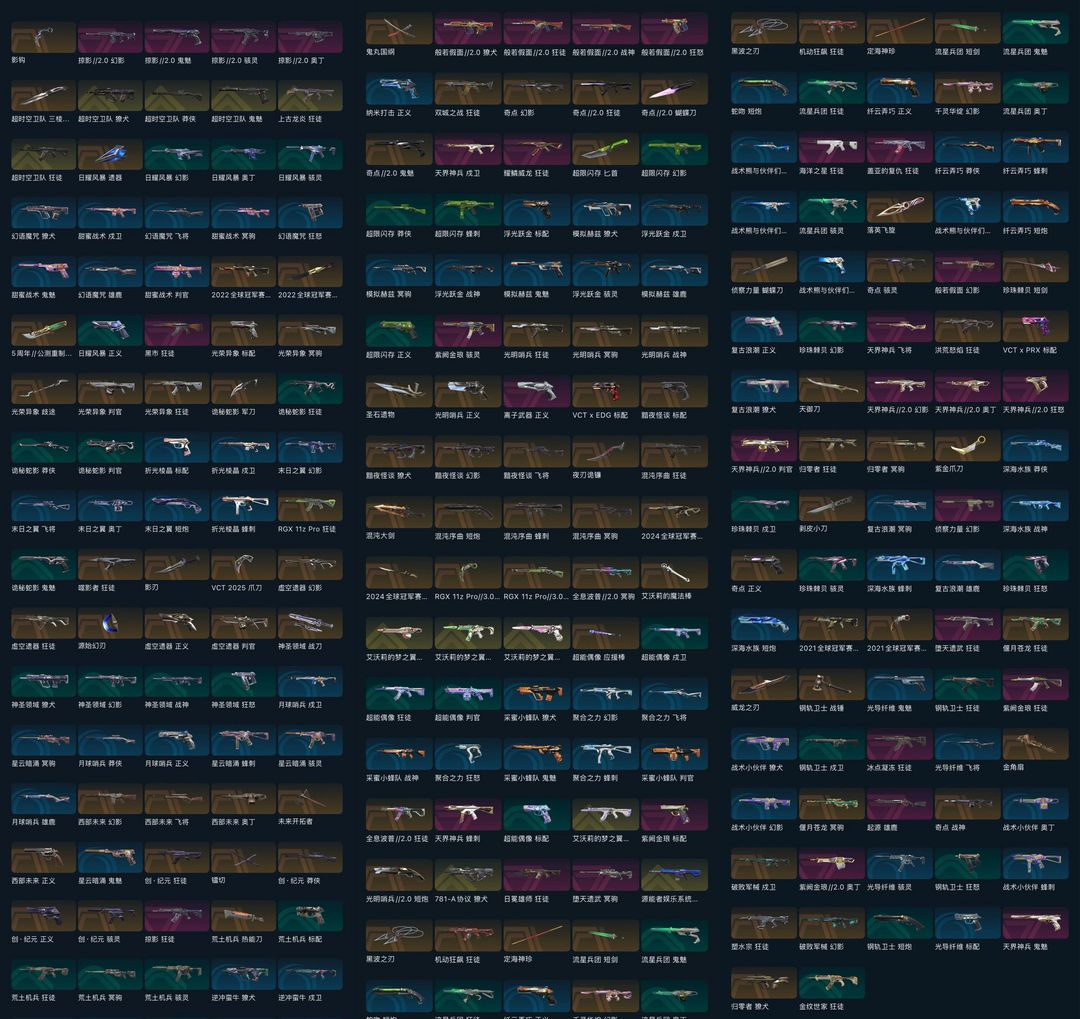1080x1019 pixels.
Task: Click the label text "冰点凝冻 狂徒"
Action: click(889, 768)
